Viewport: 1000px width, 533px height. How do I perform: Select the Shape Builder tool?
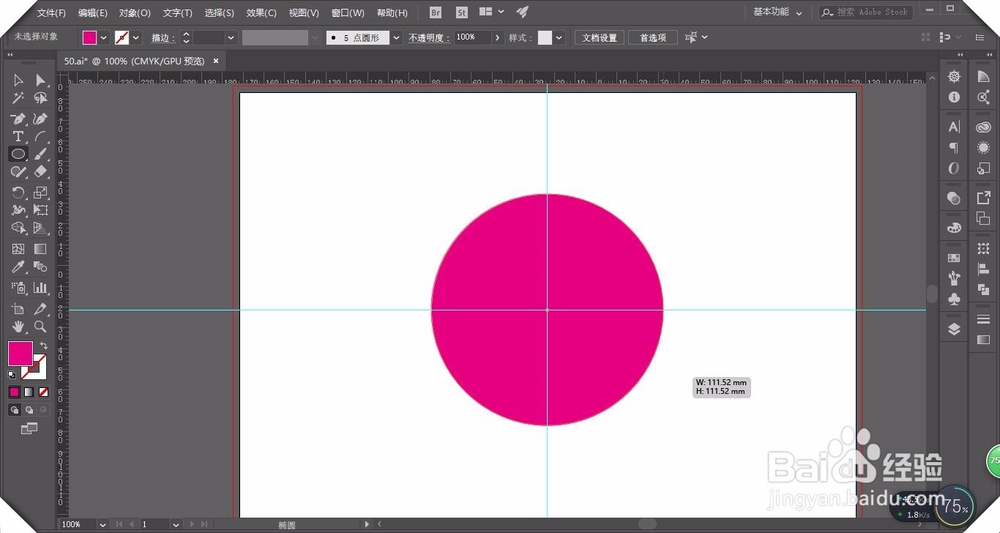click(x=18, y=228)
